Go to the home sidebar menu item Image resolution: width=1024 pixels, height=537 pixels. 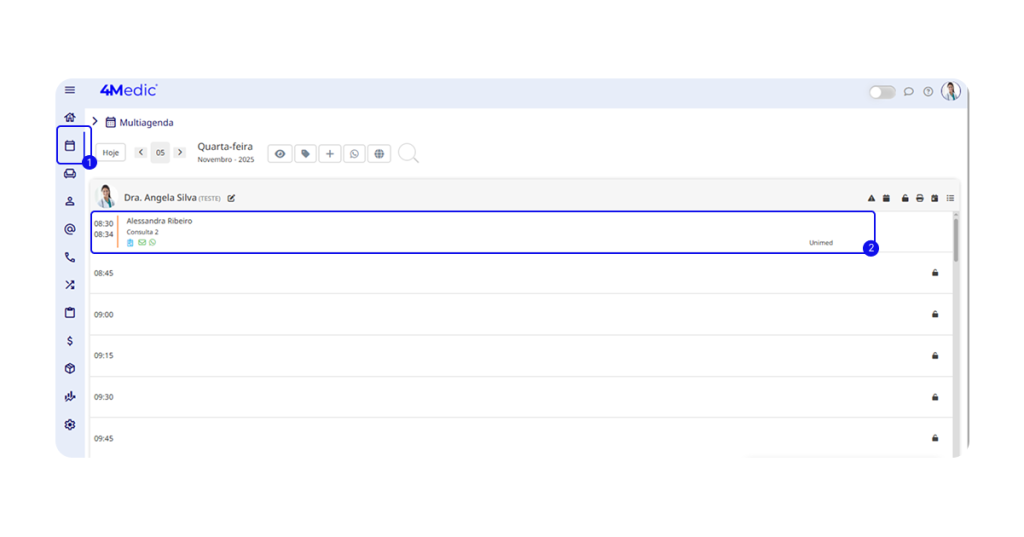click(70, 118)
